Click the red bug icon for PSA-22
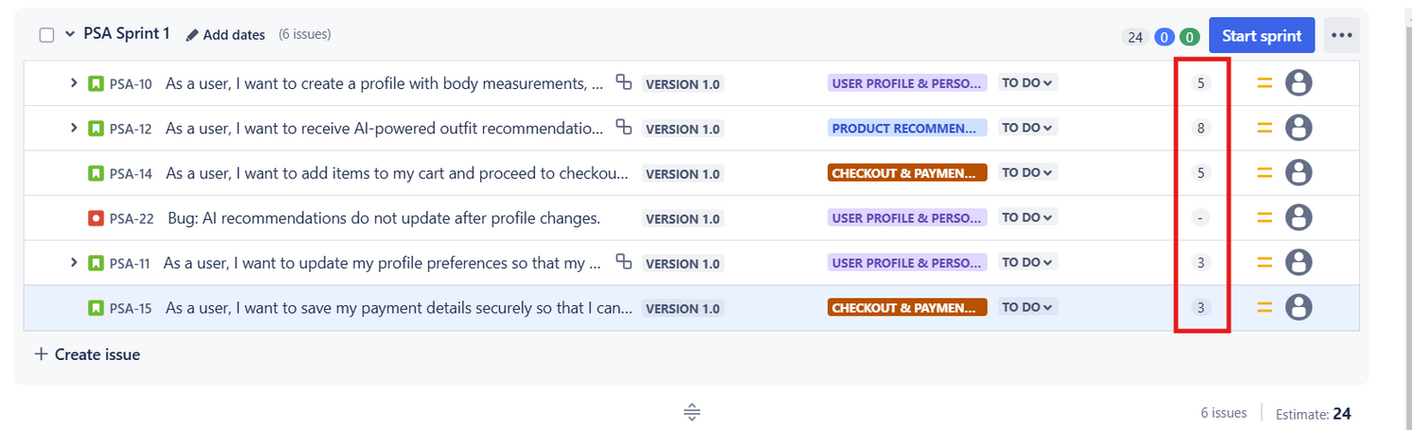Screen dimensions: 1412x430 tap(96, 219)
